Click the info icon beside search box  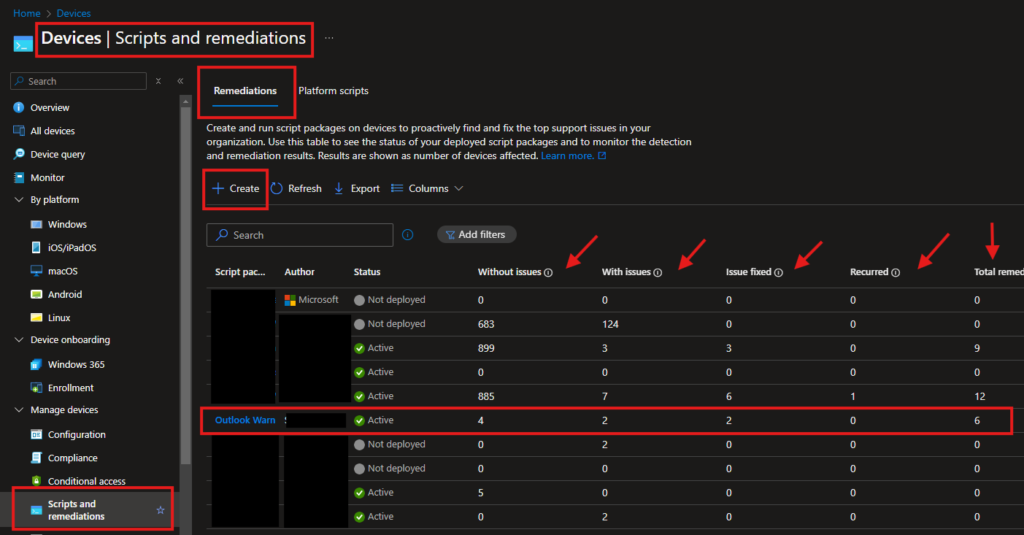coord(408,235)
